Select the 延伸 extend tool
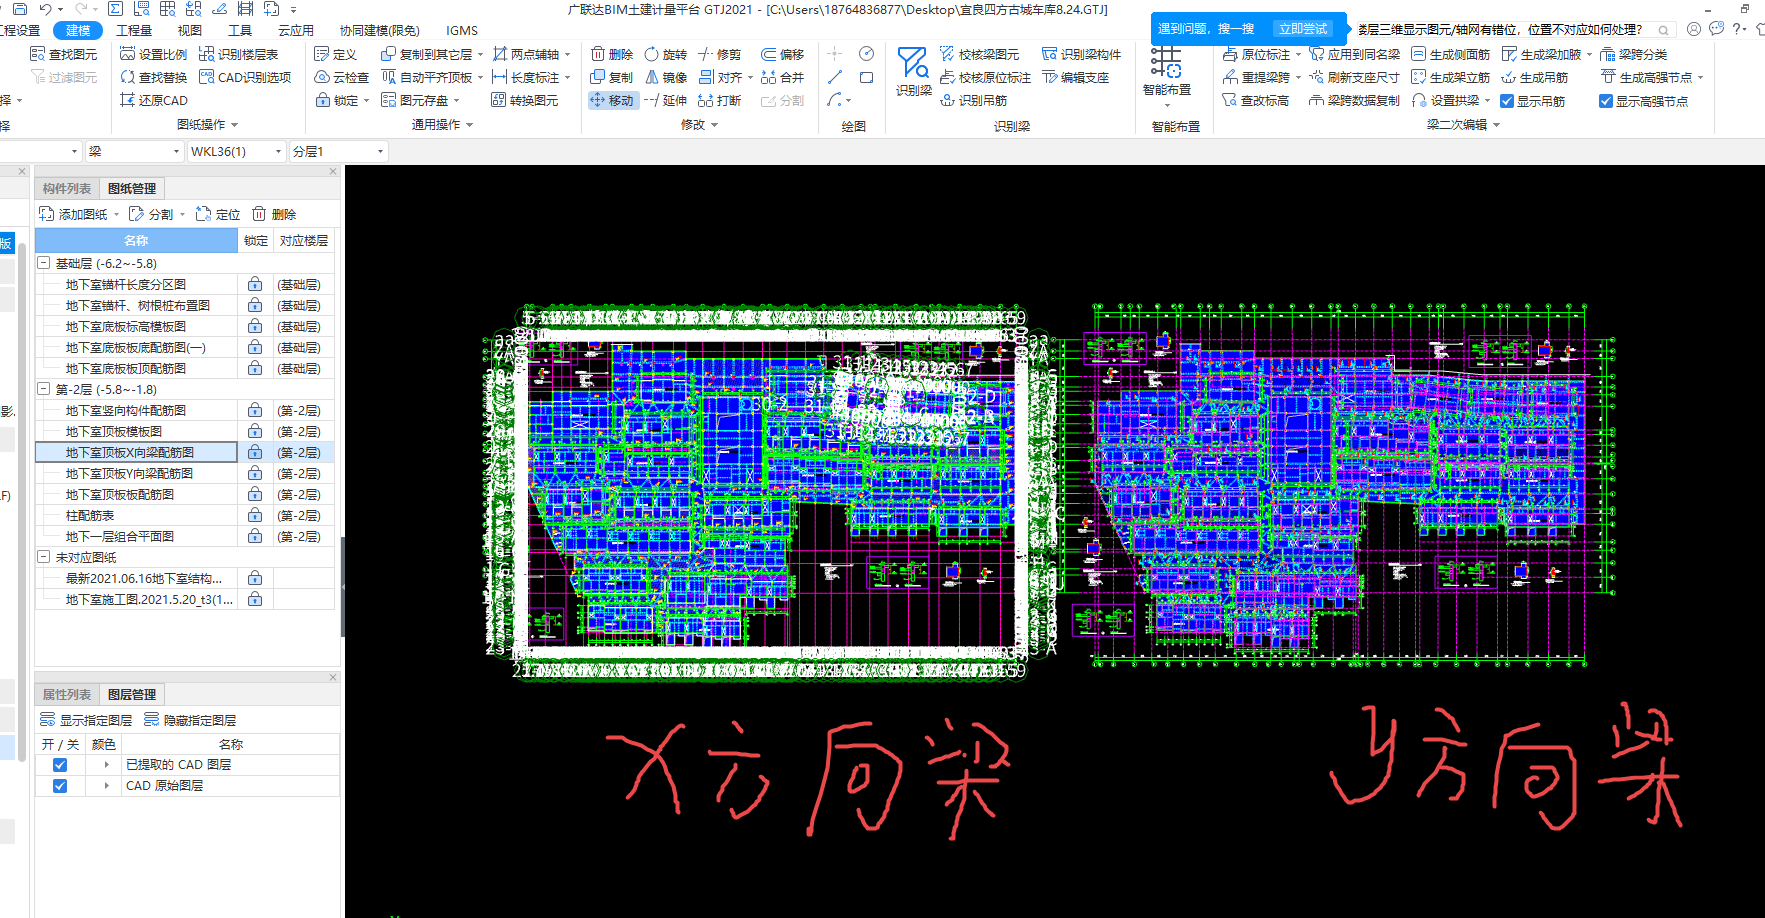Viewport: 1765px width, 918px height. click(x=666, y=100)
